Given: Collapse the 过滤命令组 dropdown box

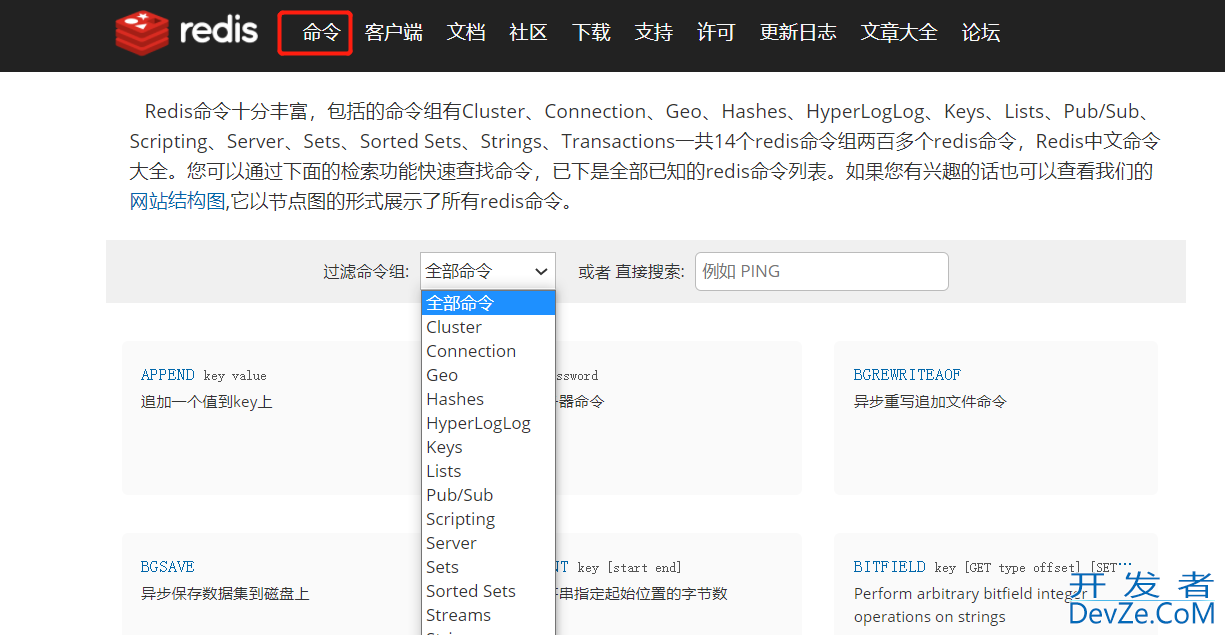Looking at the screenshot, I should click(488, 271).
